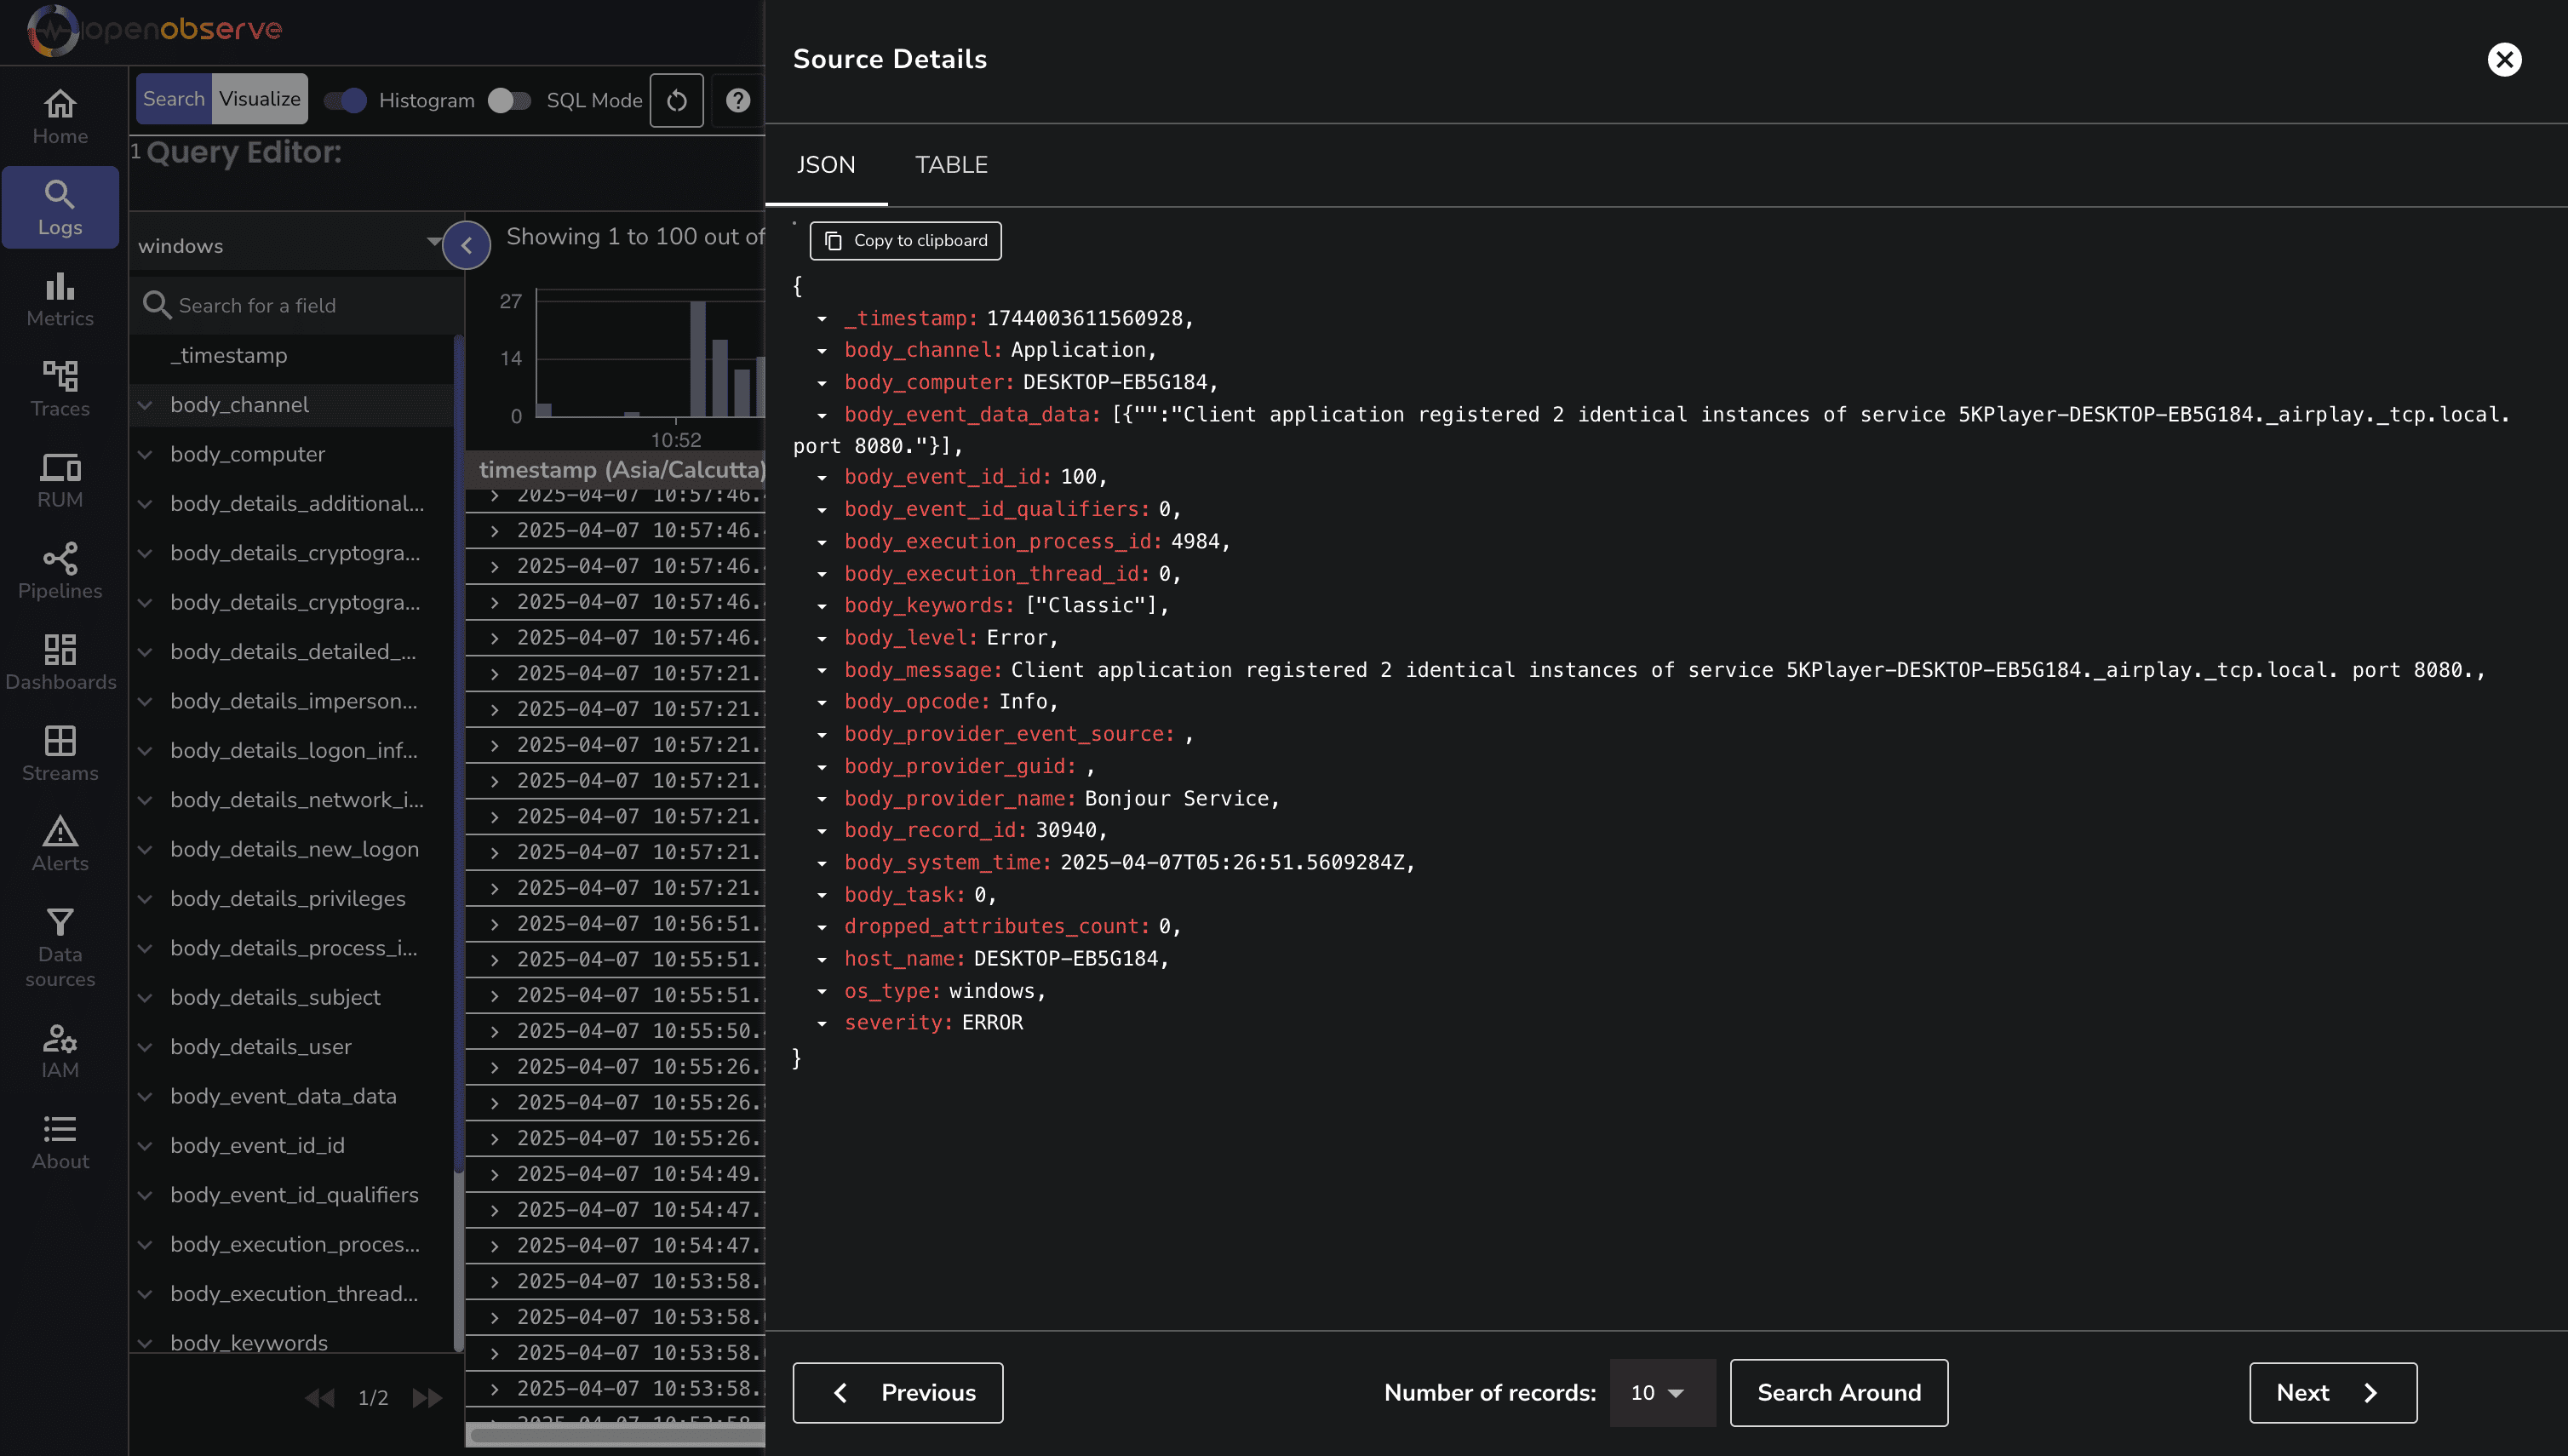Click the Search Around button
The width and height of the screenshot is (2568, 1456).
pyautogui.click(x=1838, y=1392)
